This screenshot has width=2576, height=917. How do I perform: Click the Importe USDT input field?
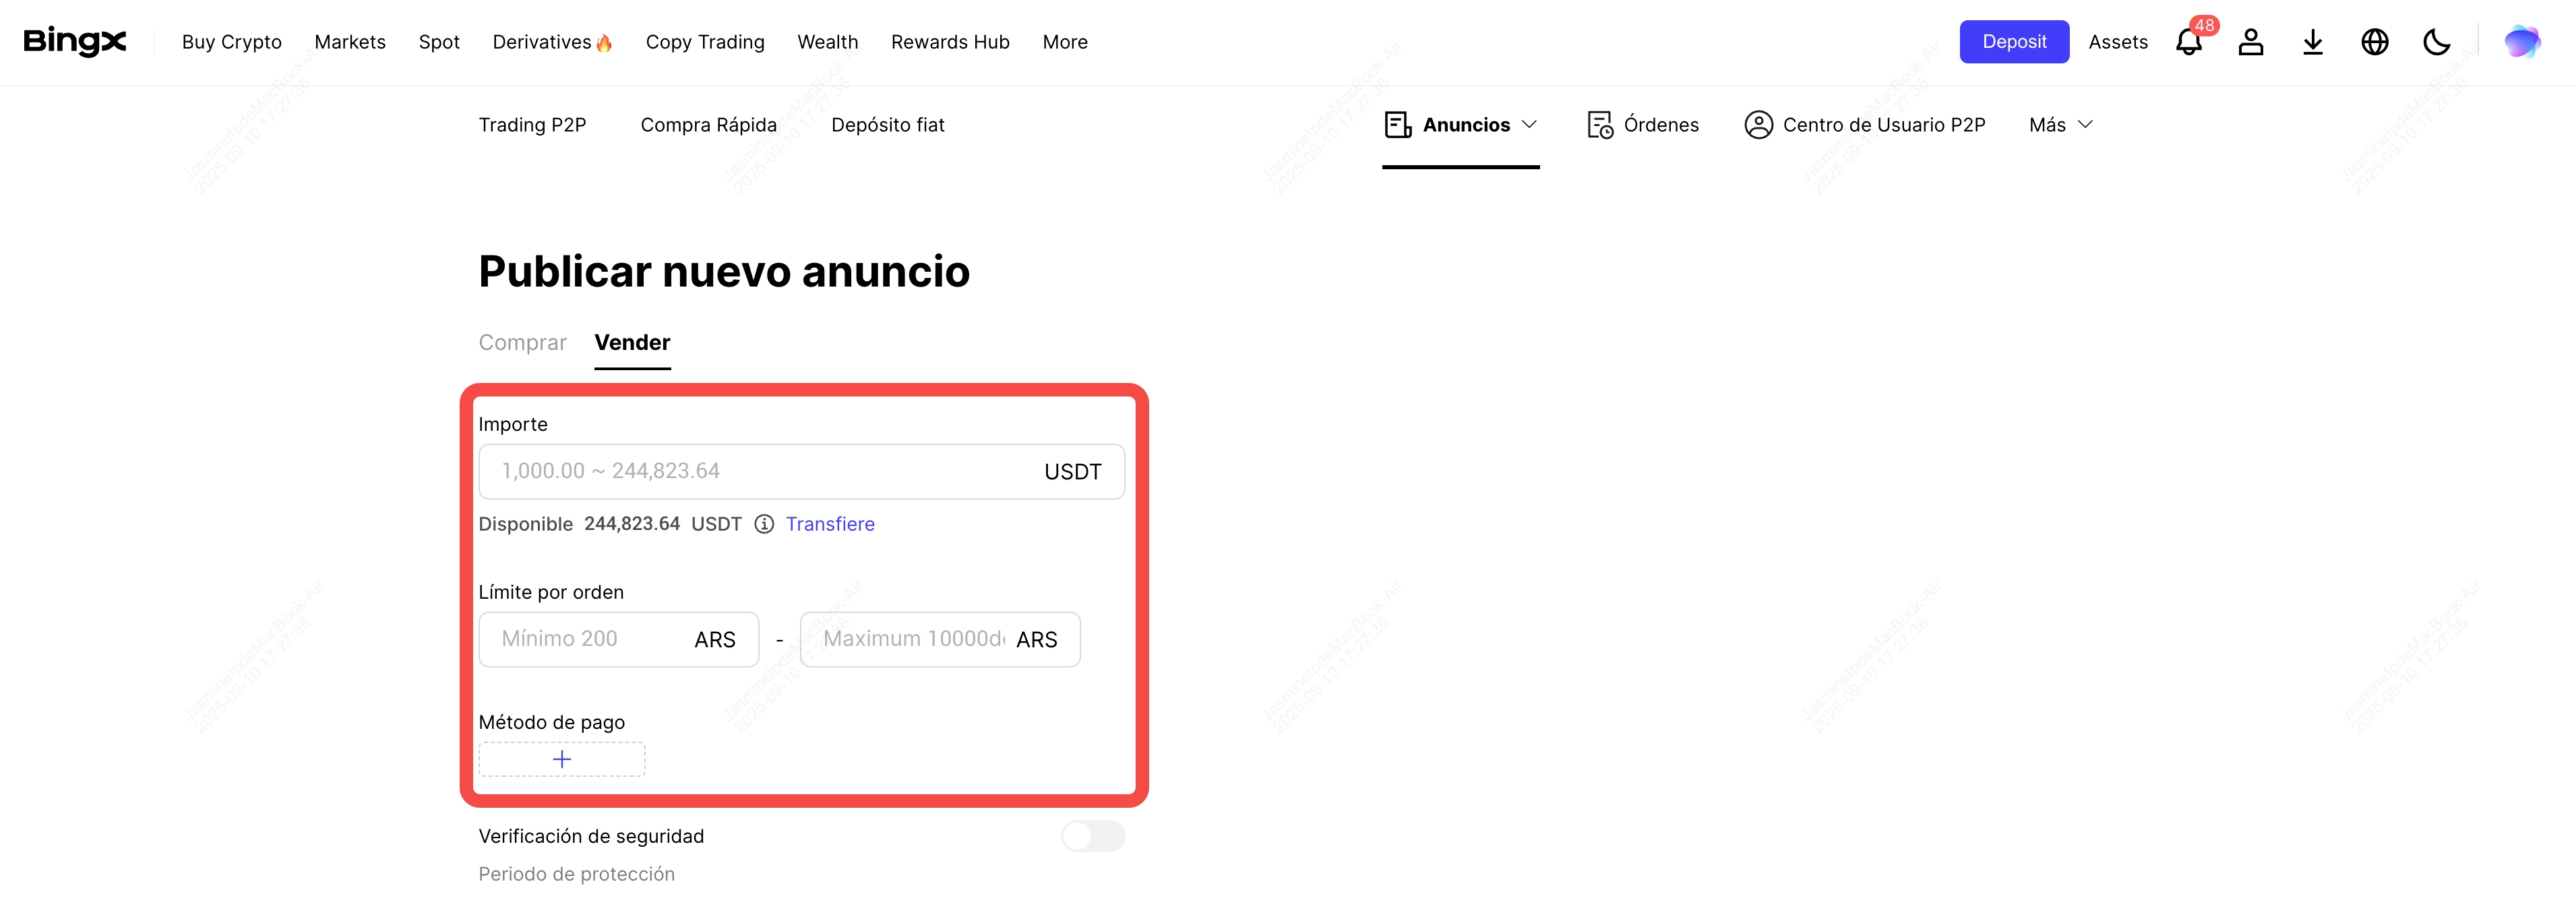(x=760, y=471)
